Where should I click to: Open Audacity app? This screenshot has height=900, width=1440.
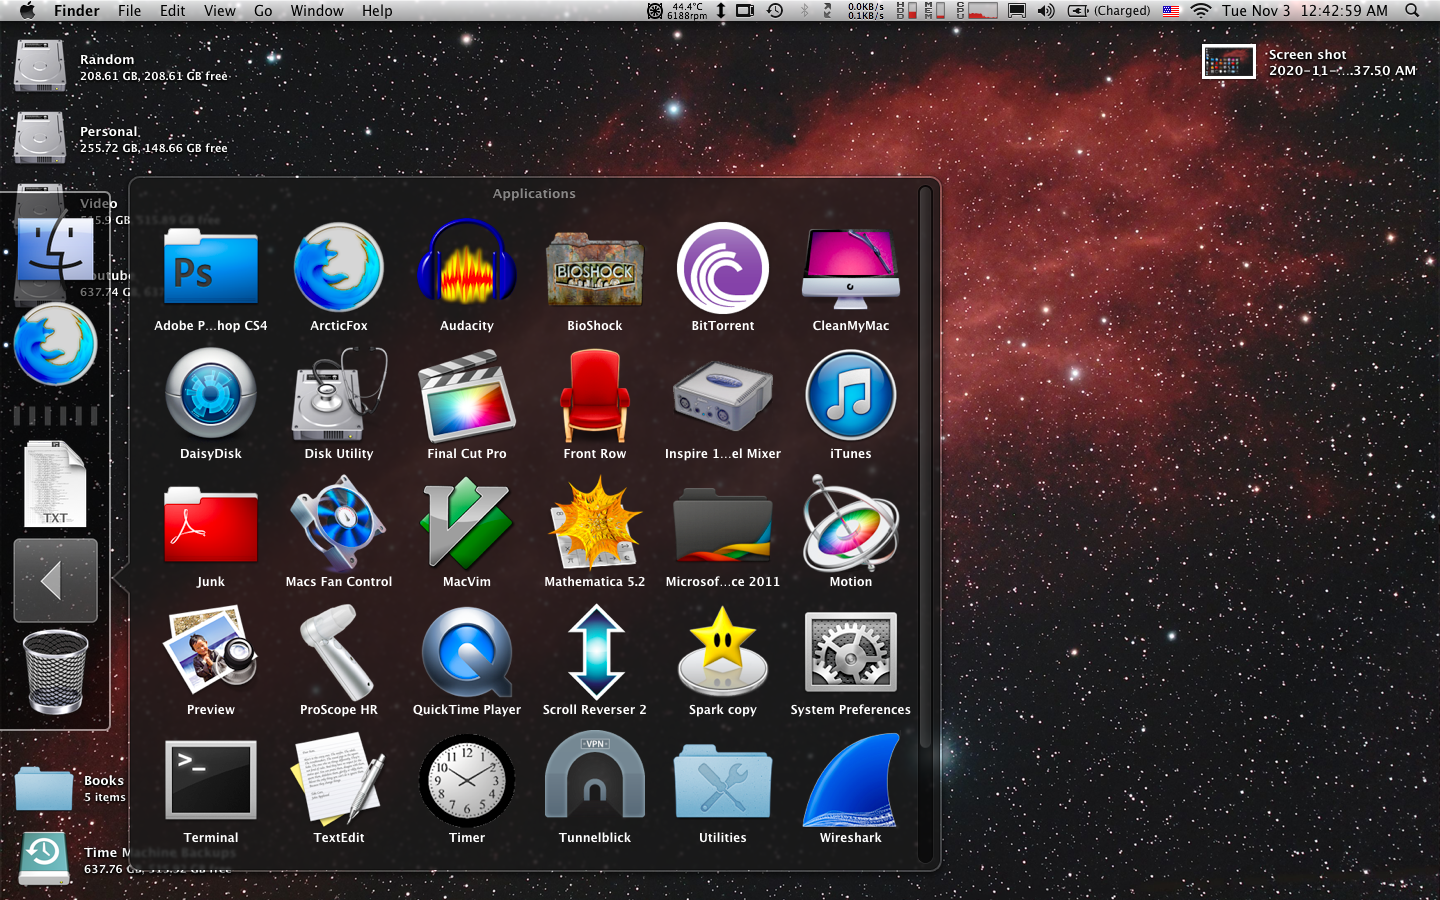click(x=467, y=264)
